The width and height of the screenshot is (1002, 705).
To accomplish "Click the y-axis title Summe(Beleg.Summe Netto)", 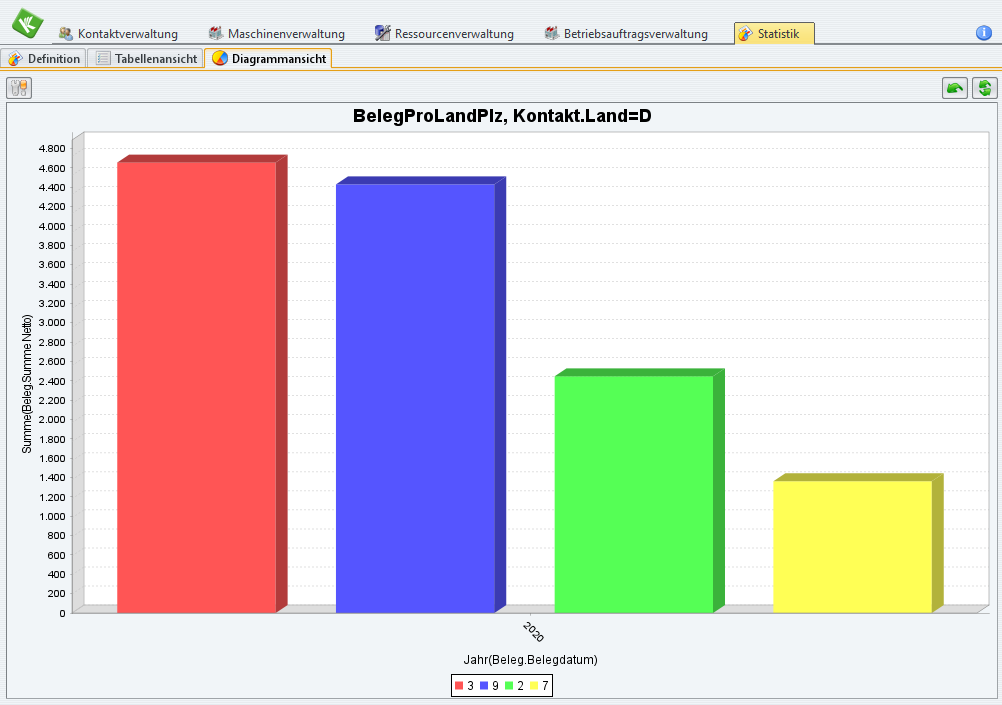I will pyautogui.click(x=27, y=384).
